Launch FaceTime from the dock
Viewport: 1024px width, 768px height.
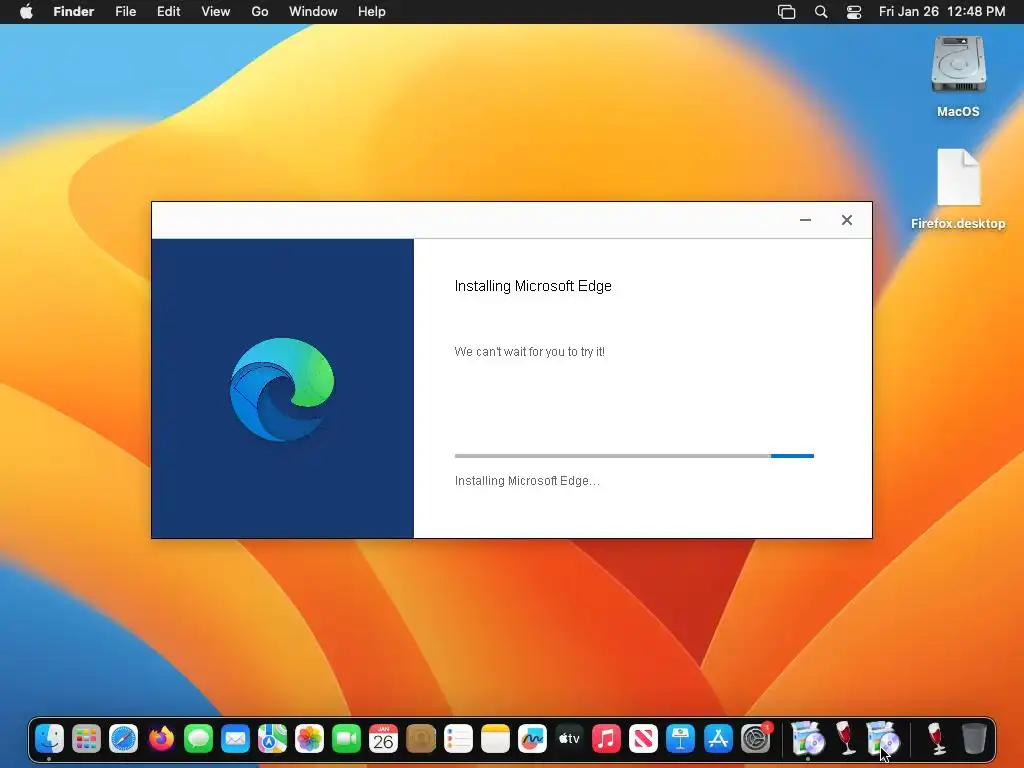point(346,739)
